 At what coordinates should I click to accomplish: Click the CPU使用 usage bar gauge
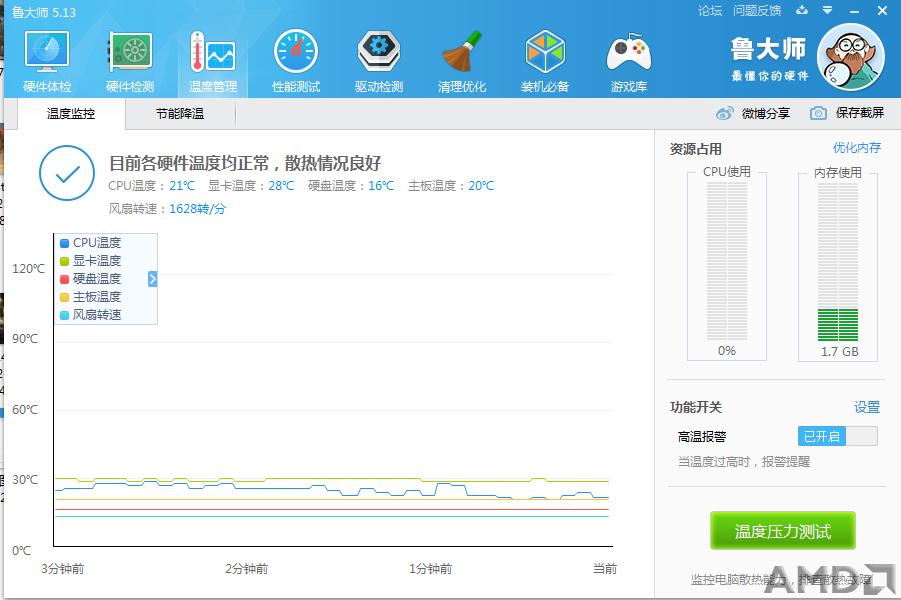tap(727, 261)
